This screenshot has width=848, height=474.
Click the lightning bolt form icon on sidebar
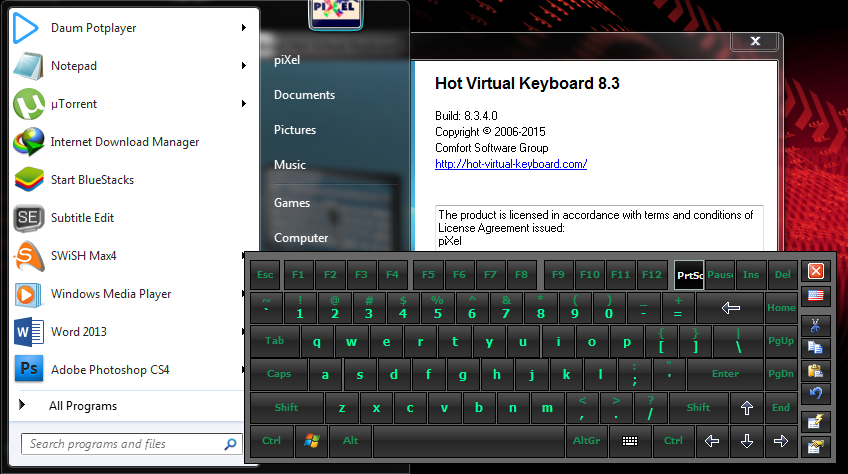(816, 422)
